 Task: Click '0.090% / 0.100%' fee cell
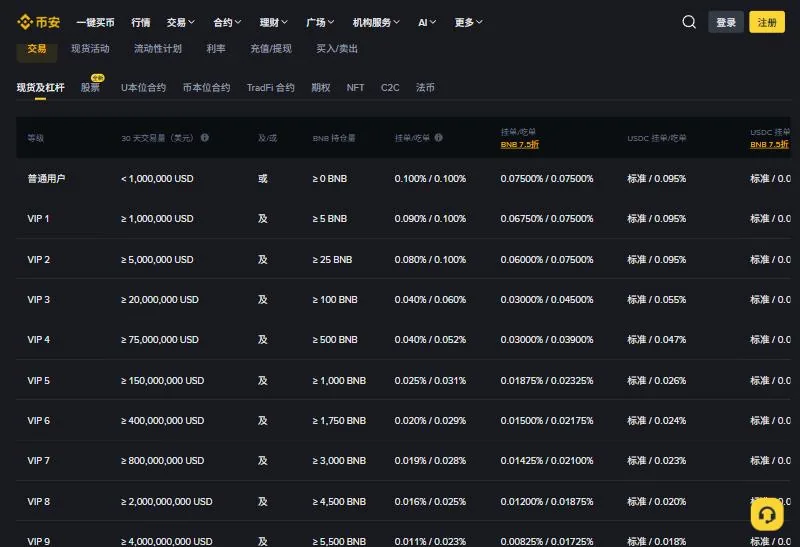click(x=430, y=219)
